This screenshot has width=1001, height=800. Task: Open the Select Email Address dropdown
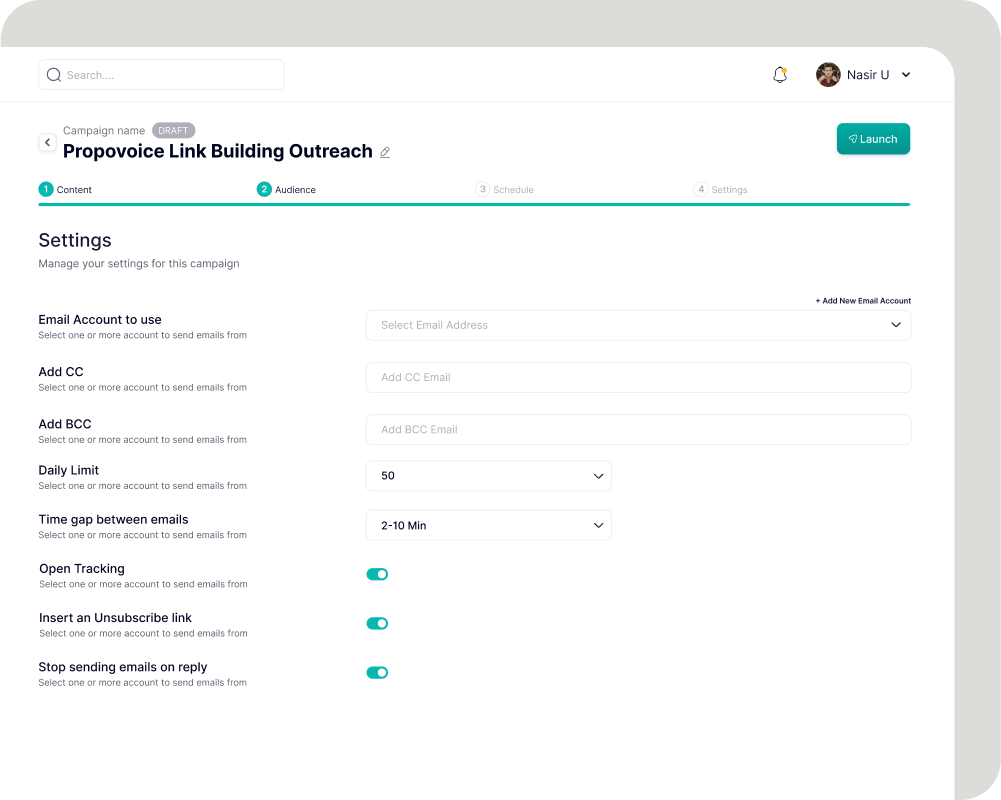[638, 325]
